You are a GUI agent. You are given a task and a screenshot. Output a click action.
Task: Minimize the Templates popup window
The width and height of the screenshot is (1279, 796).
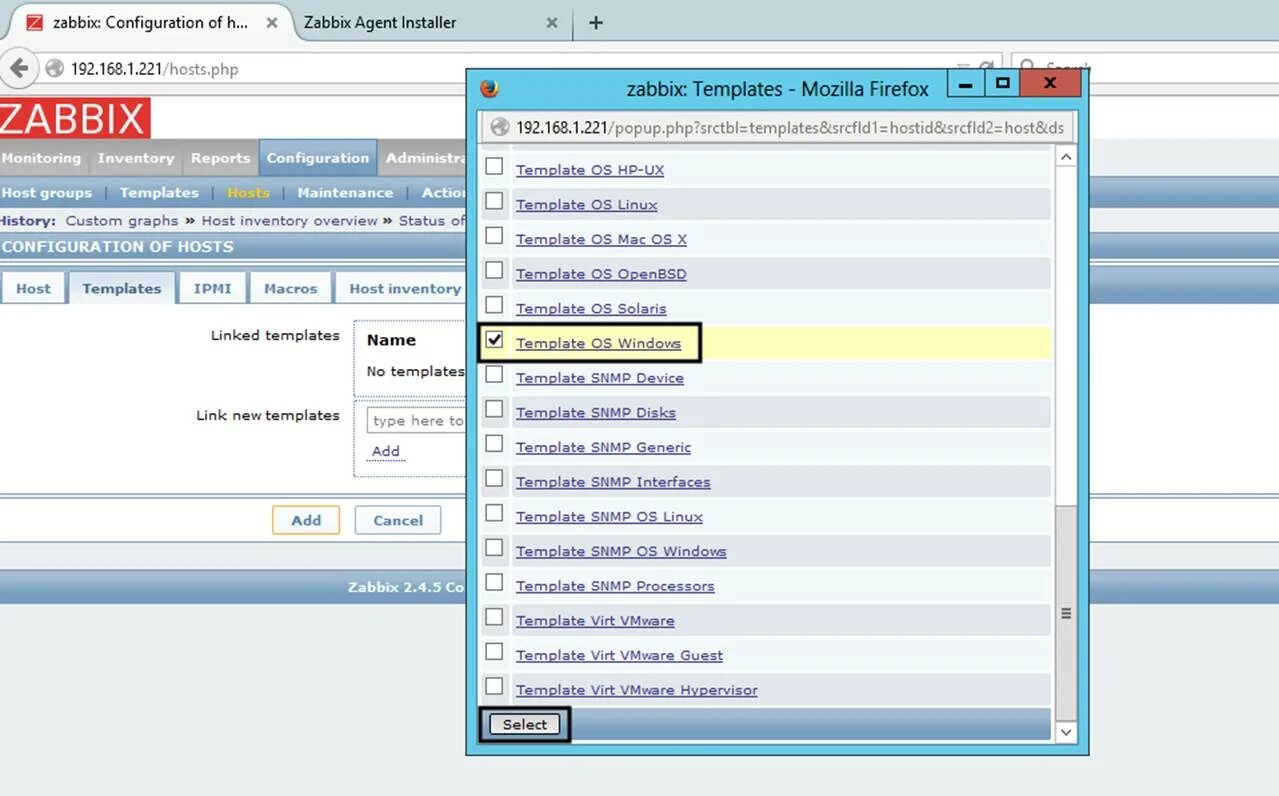click(965, 85)
